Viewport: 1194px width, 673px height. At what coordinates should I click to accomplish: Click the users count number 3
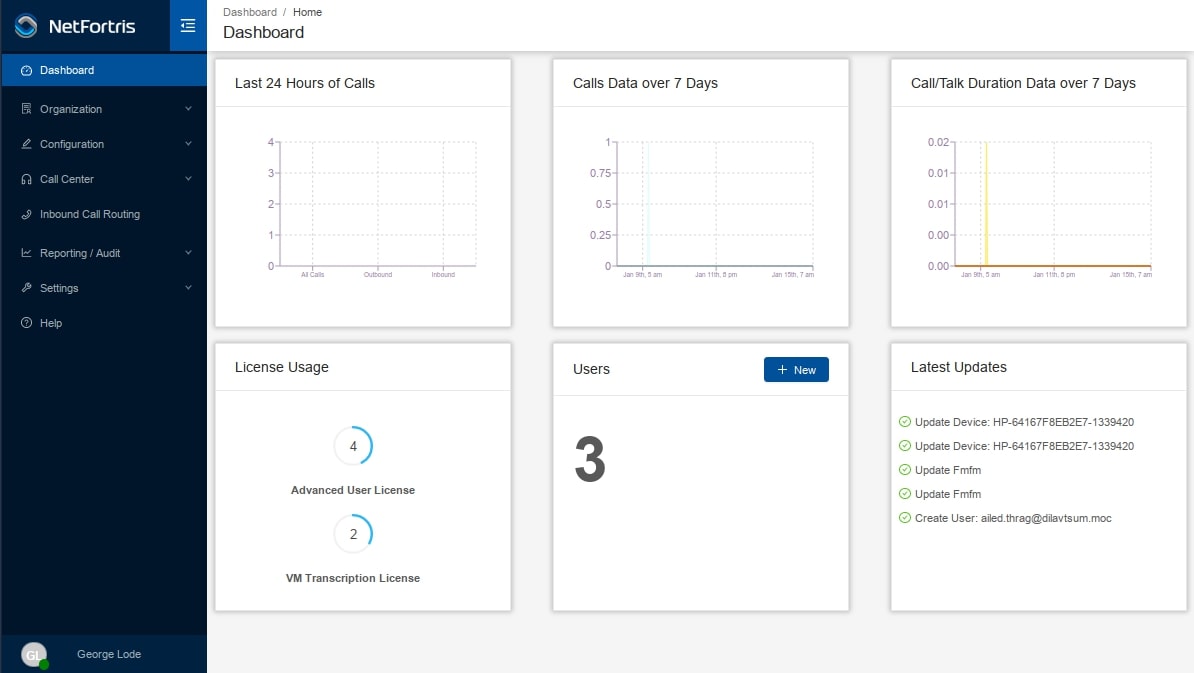(x=590, y=460)
